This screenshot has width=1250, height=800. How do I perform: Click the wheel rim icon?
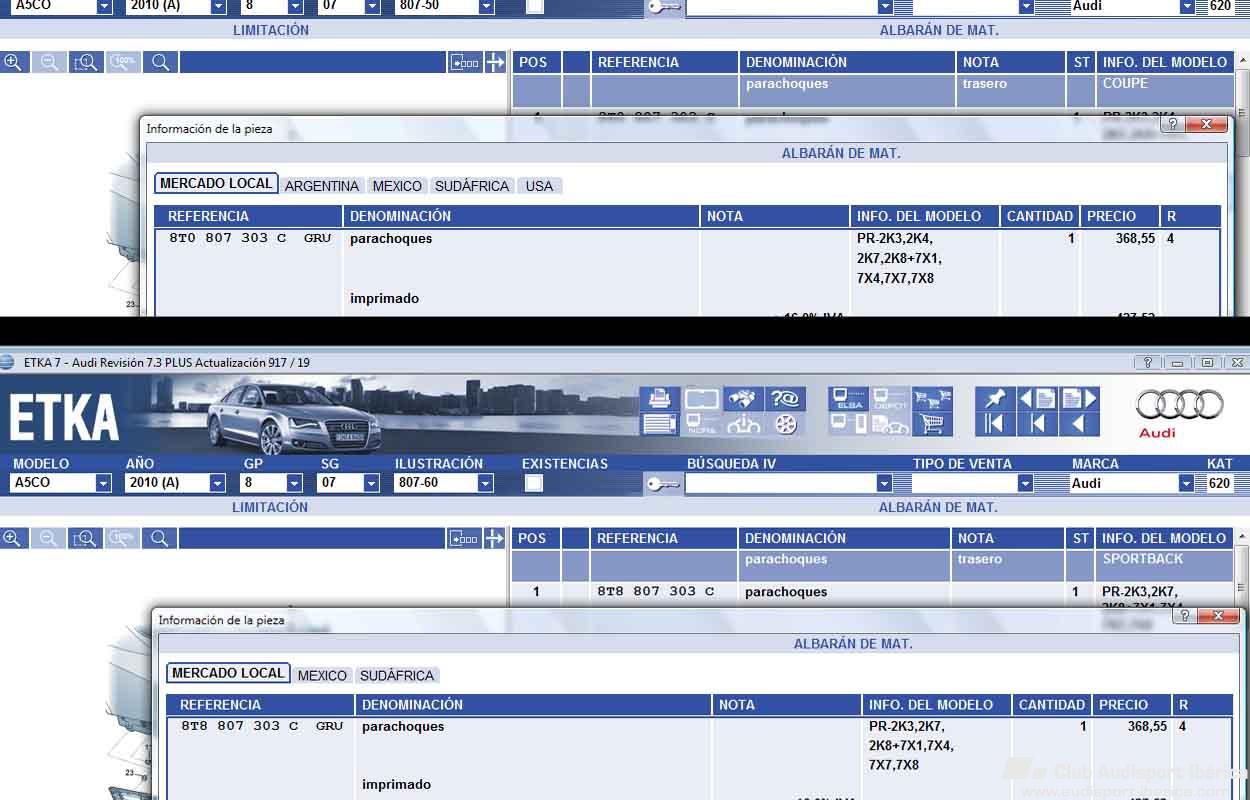point(785,424)
